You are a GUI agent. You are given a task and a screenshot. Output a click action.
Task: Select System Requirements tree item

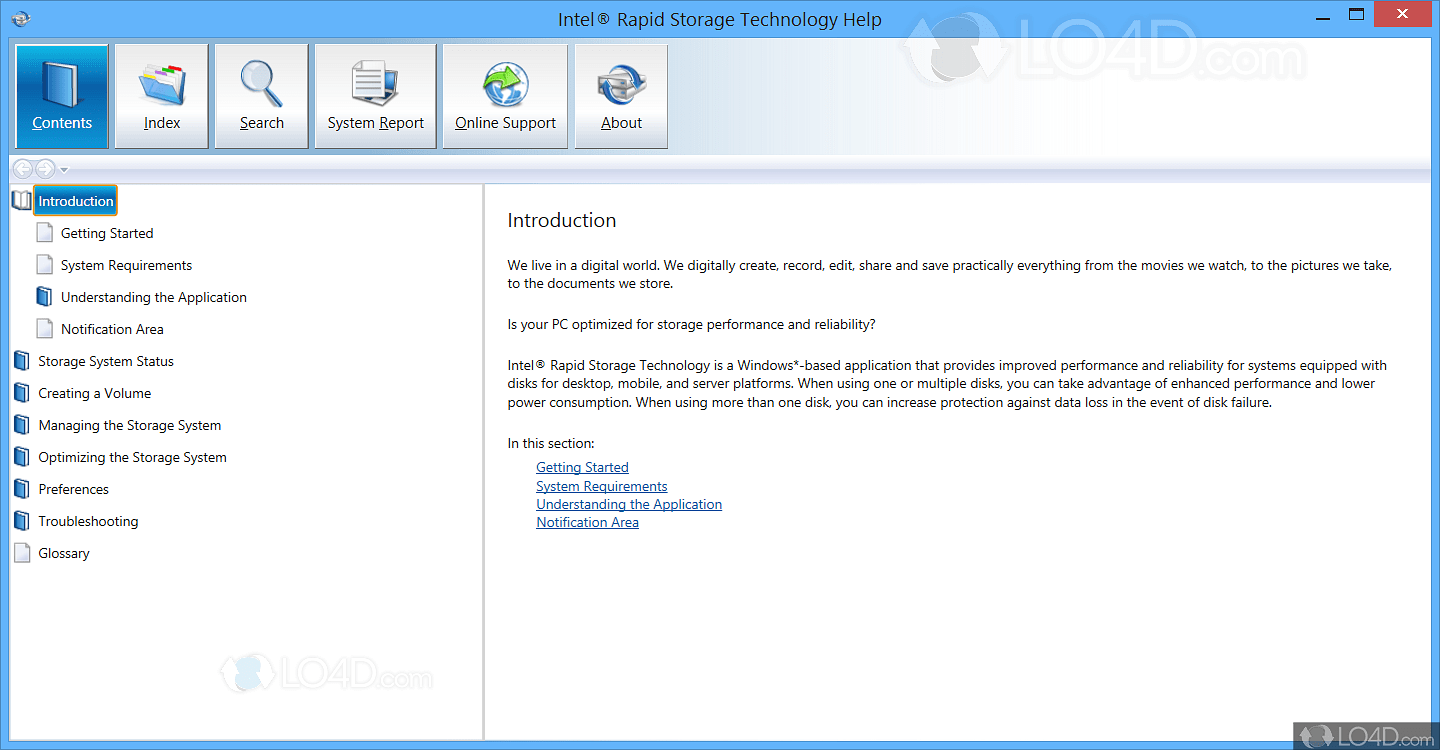pos(126,265)
